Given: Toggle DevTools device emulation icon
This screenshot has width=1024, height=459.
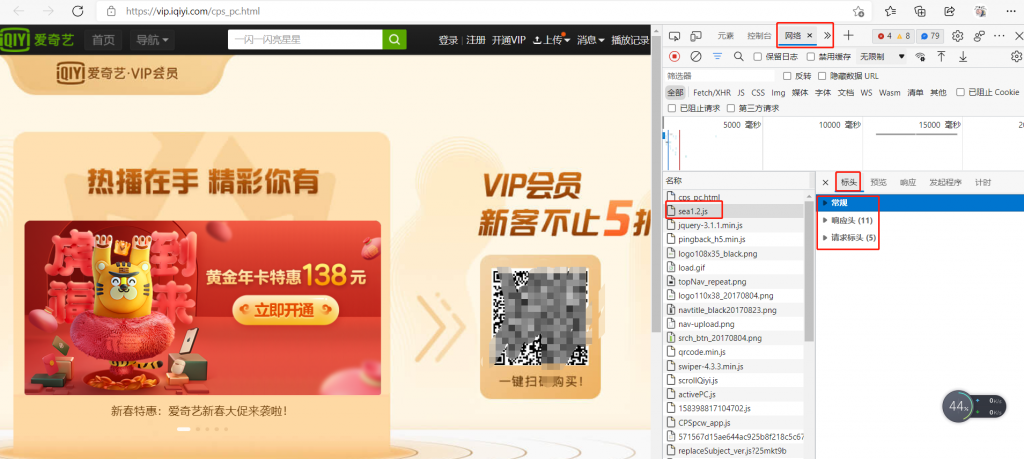Looking at the screenshot, I should [696, 36].
